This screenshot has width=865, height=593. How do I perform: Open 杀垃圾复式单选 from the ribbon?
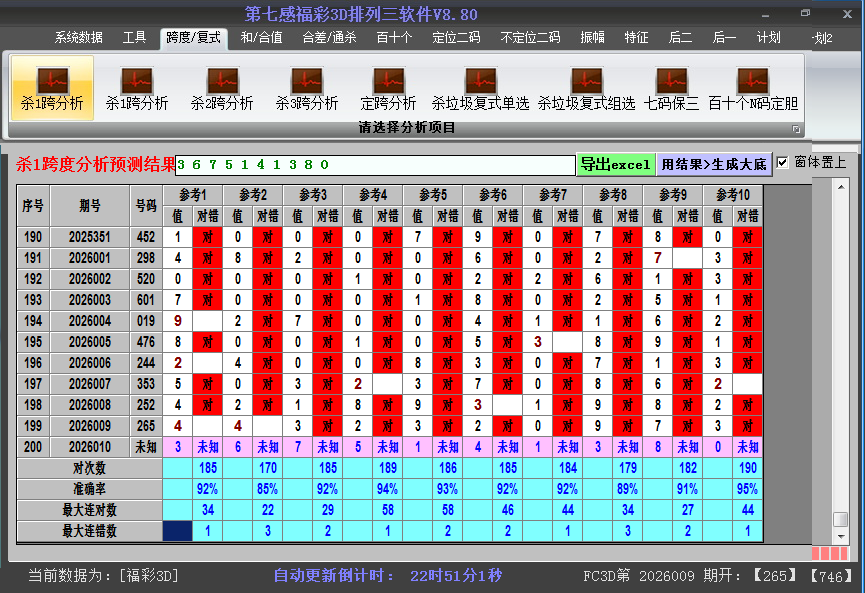[x=480, y=88]
